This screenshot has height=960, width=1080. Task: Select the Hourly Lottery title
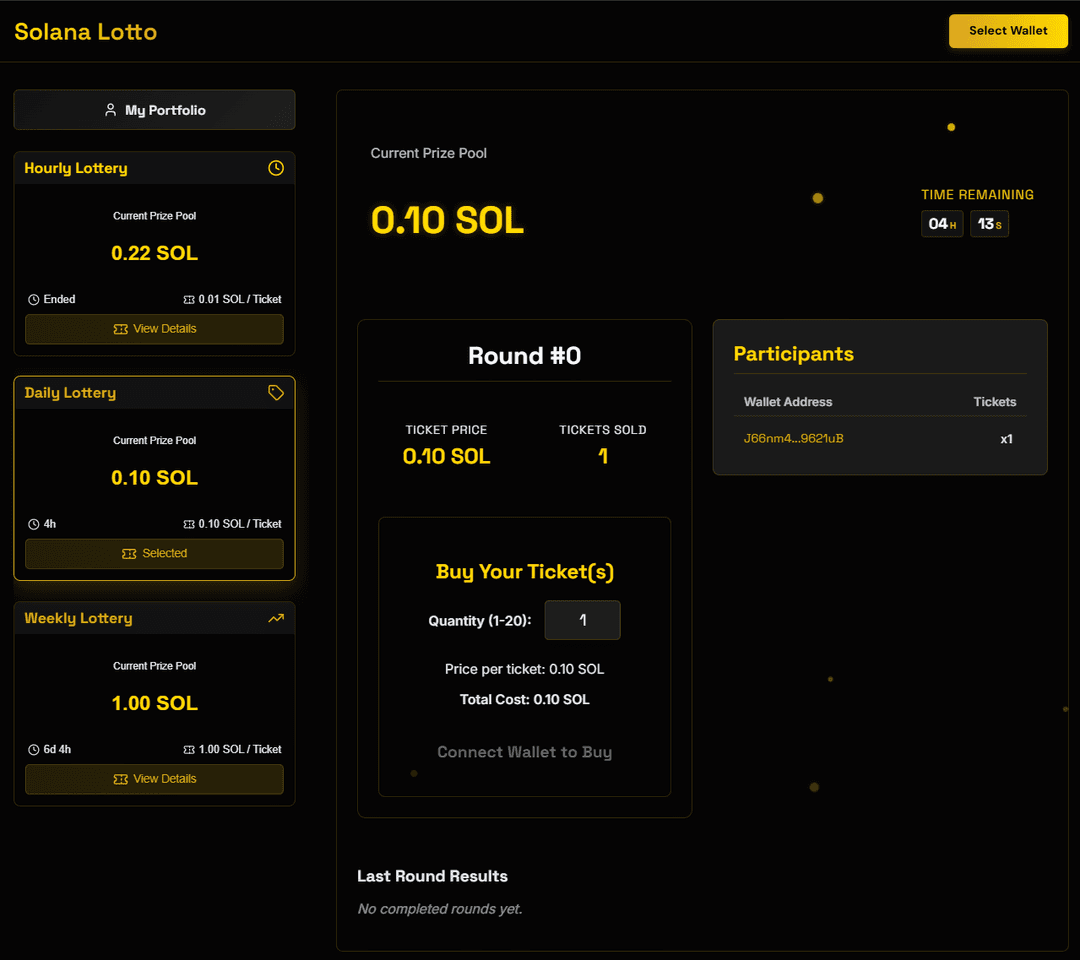pyautogui.click(x=76, y=168)
